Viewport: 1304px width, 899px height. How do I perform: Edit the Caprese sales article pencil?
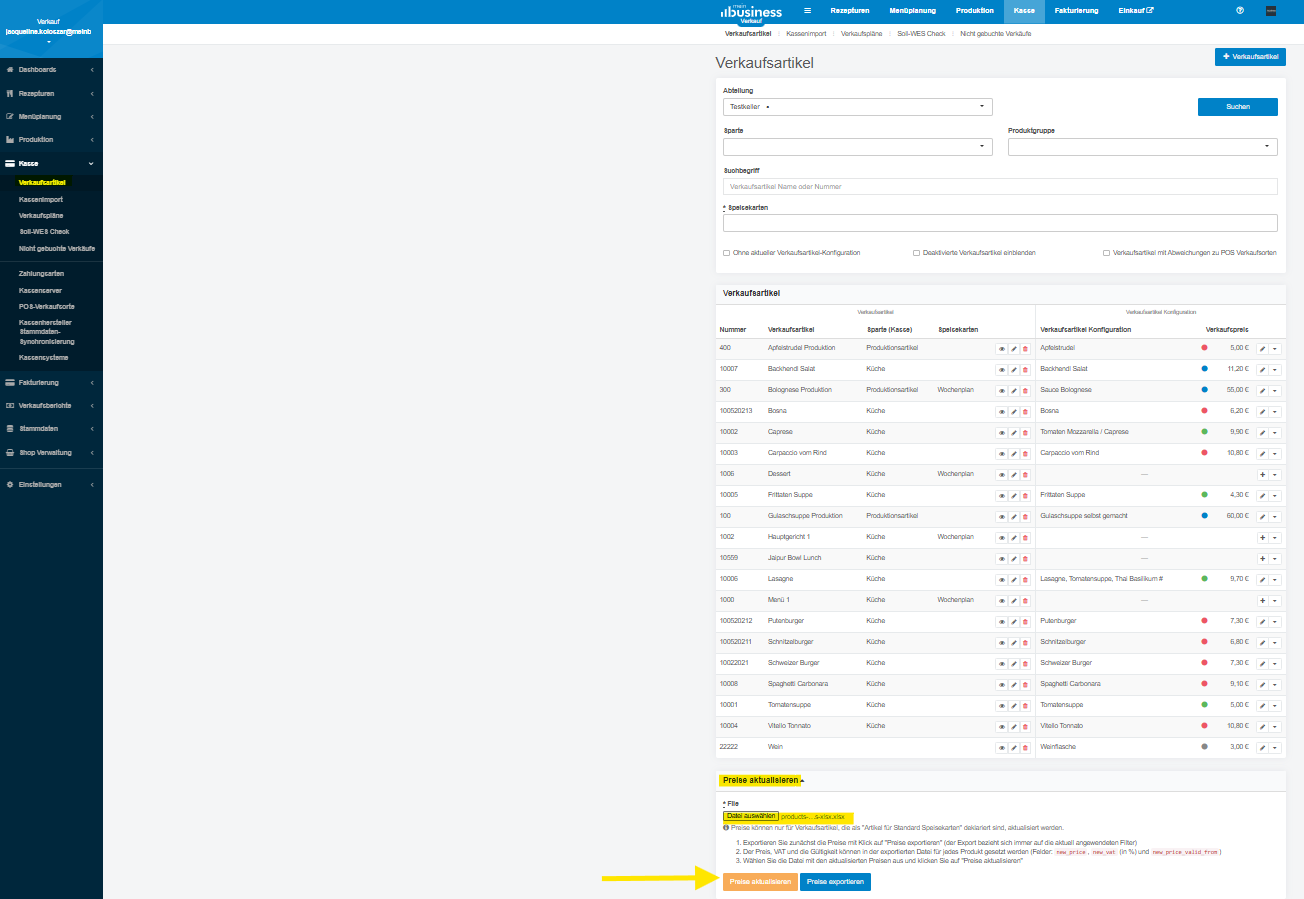coord(1013,432)
